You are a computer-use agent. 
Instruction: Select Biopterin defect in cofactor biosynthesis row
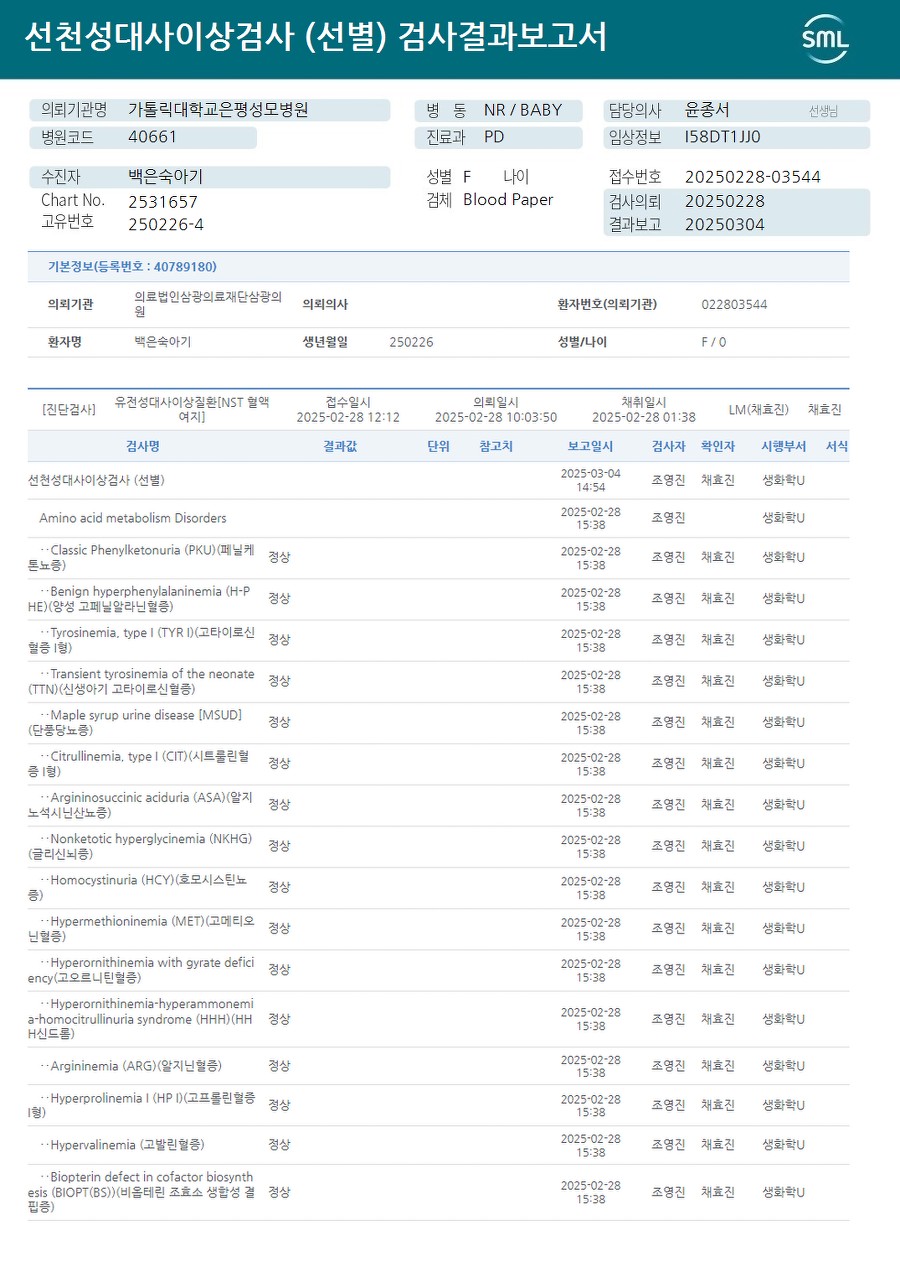[x=439, y=1192]
